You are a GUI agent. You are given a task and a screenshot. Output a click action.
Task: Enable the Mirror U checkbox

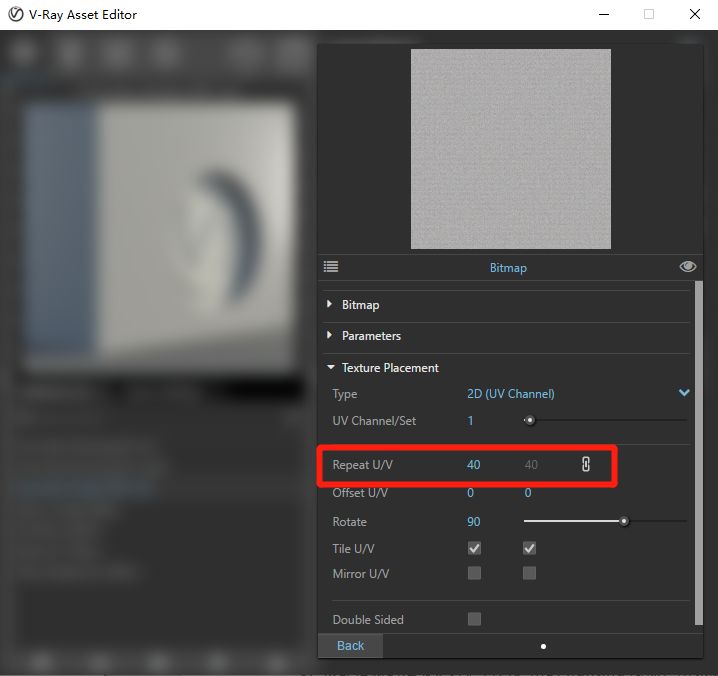pos(474,573)
